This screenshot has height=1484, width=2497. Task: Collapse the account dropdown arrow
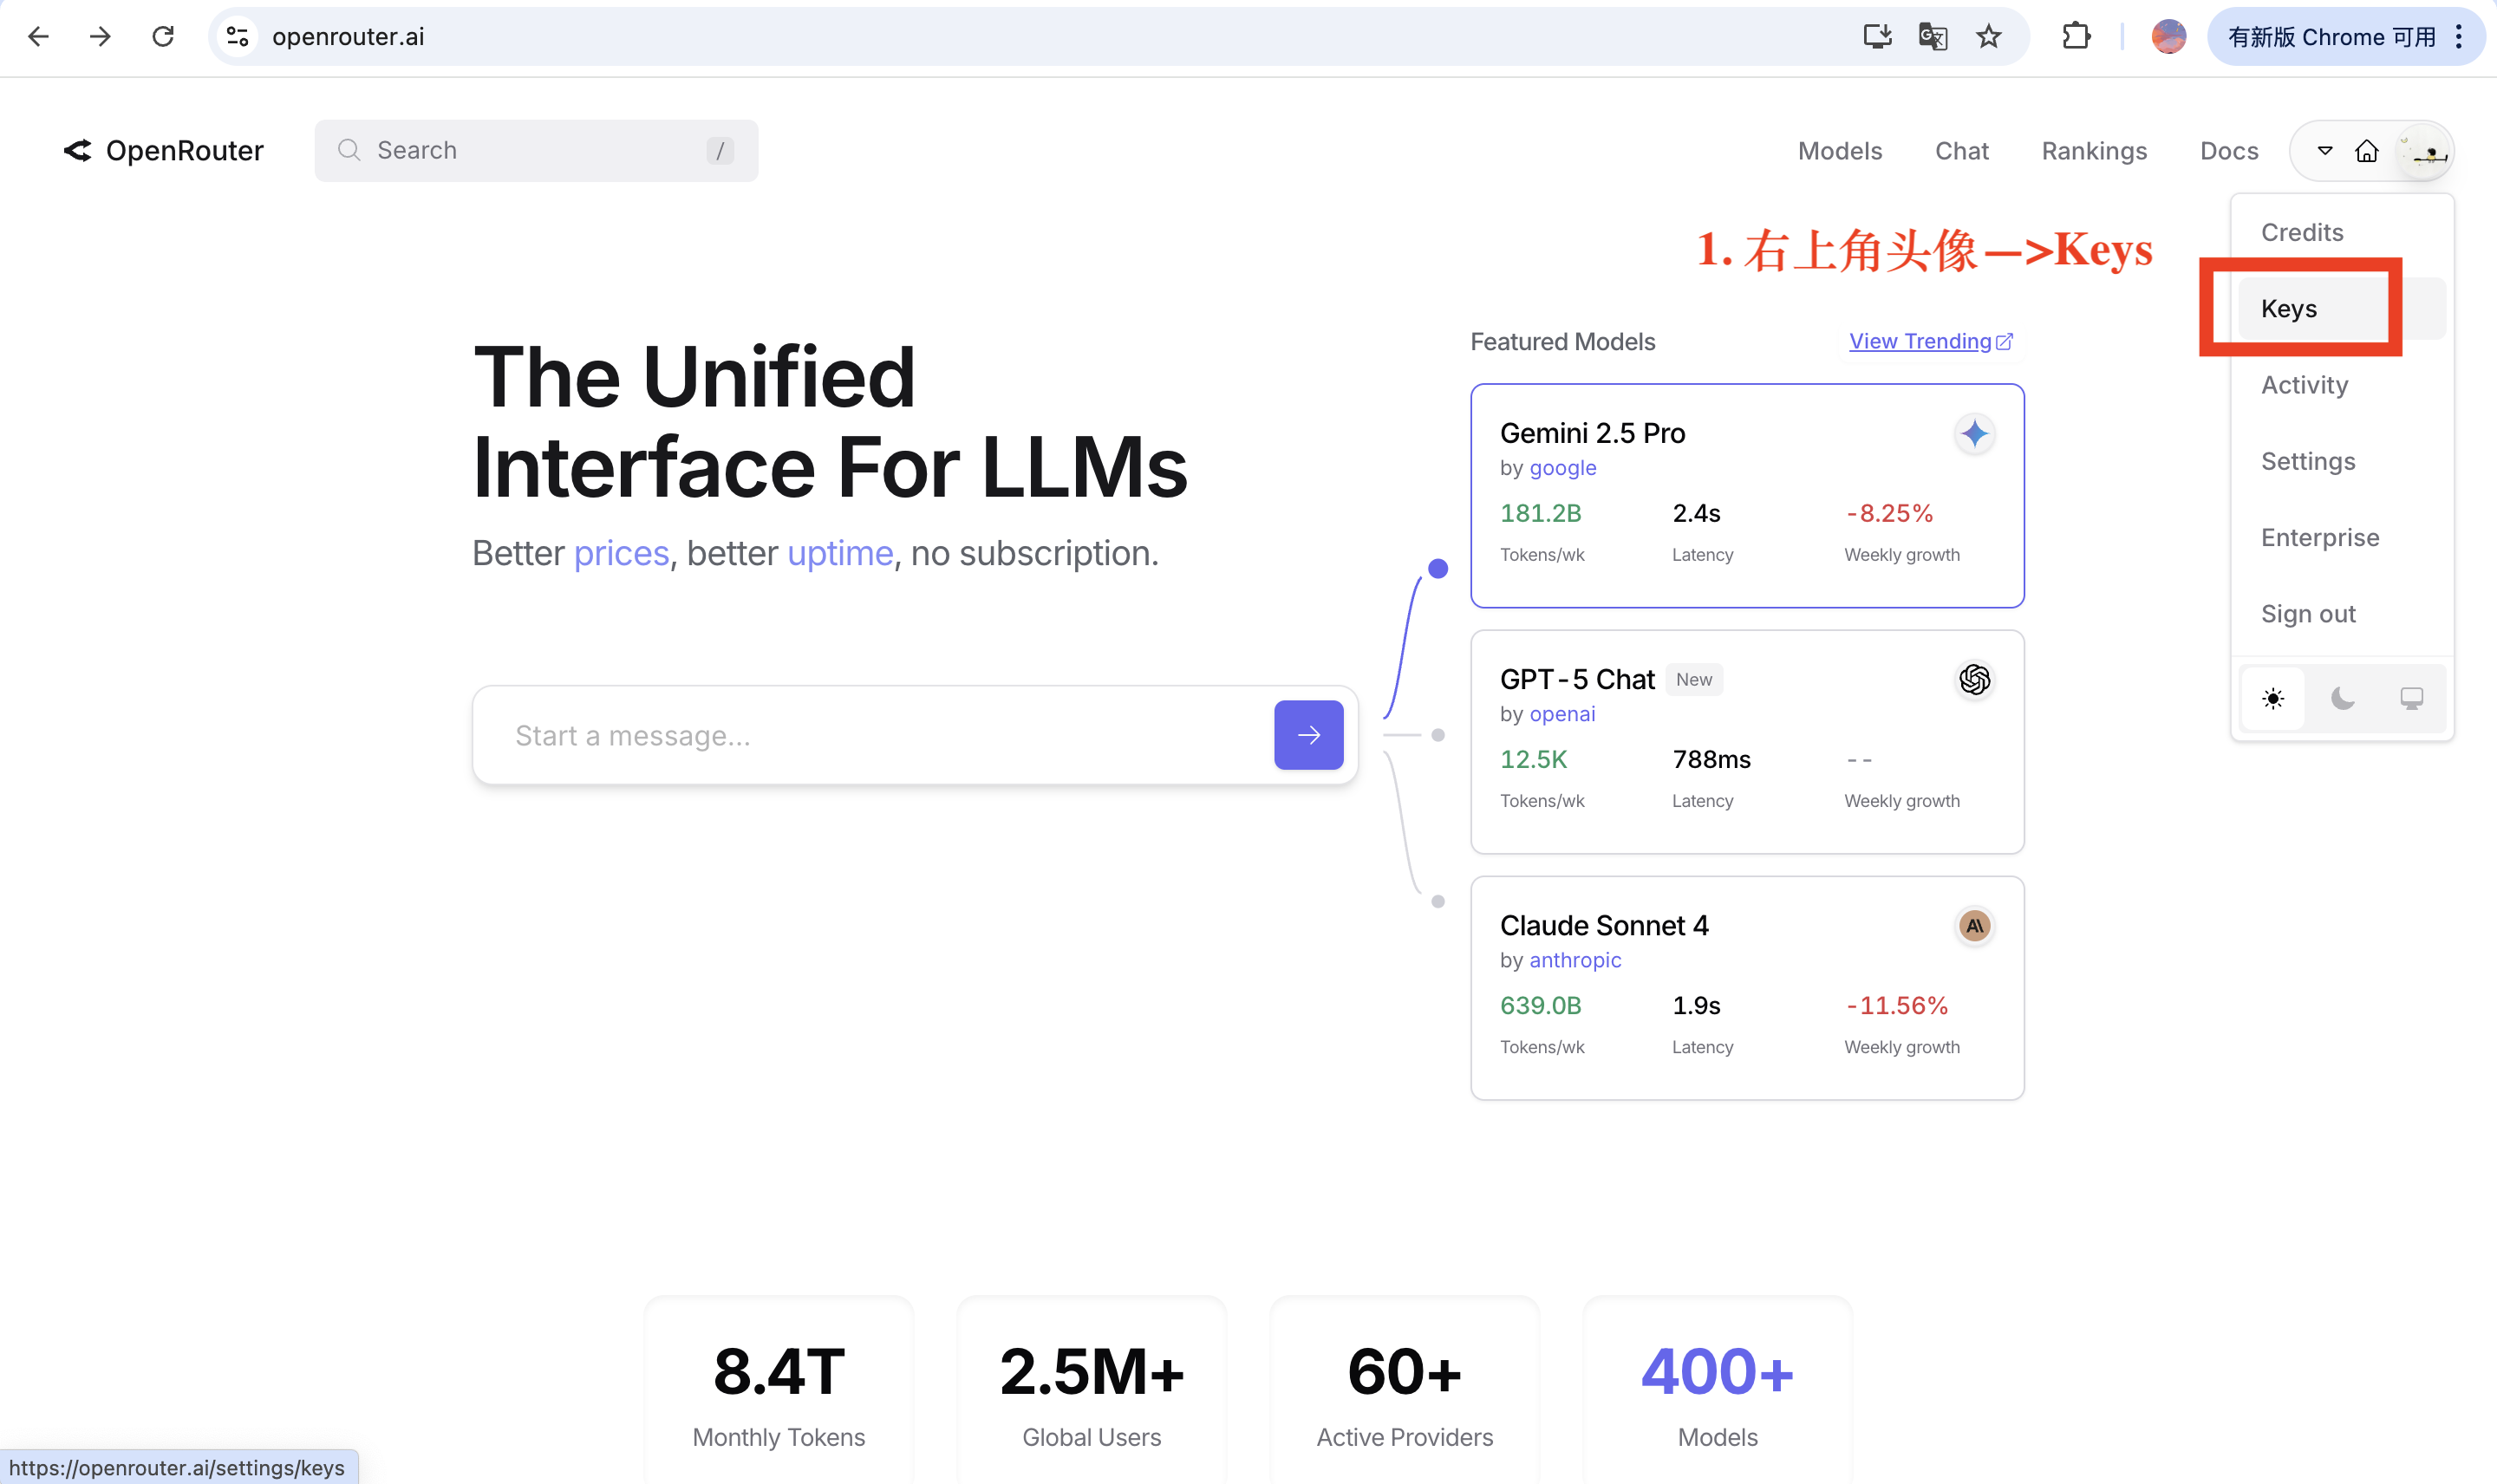tap(2325, 151)
